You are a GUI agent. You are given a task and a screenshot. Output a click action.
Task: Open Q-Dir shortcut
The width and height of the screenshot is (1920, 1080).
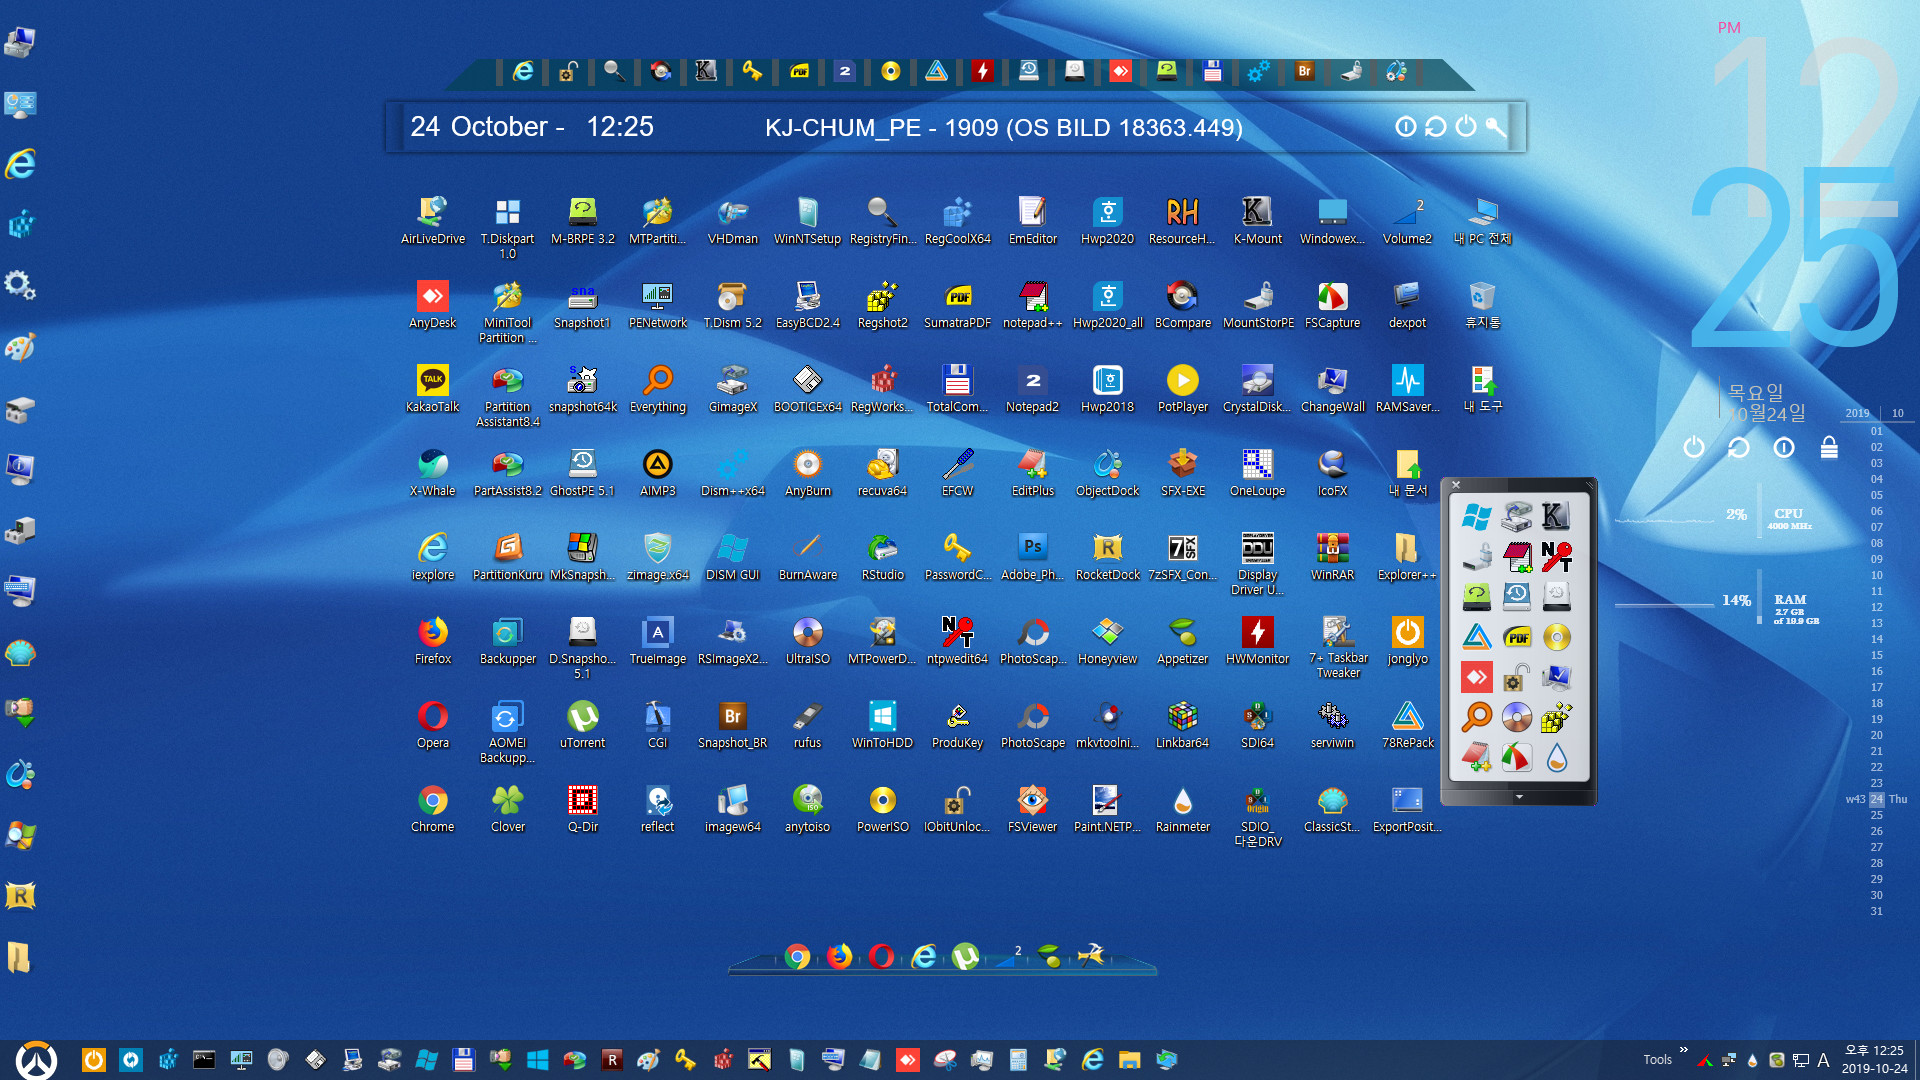[x=582, y=808]
